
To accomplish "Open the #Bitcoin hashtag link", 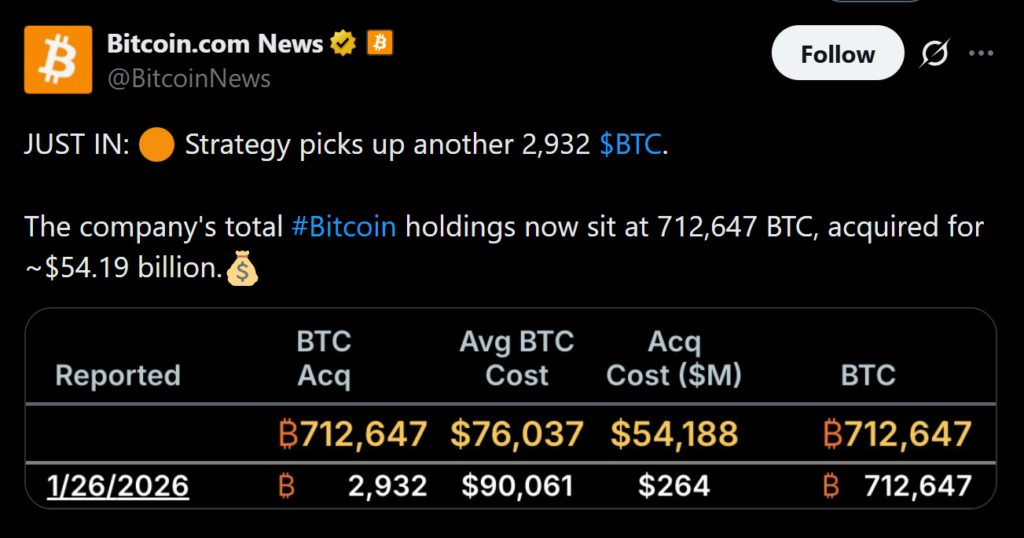I will pos(343,226).
